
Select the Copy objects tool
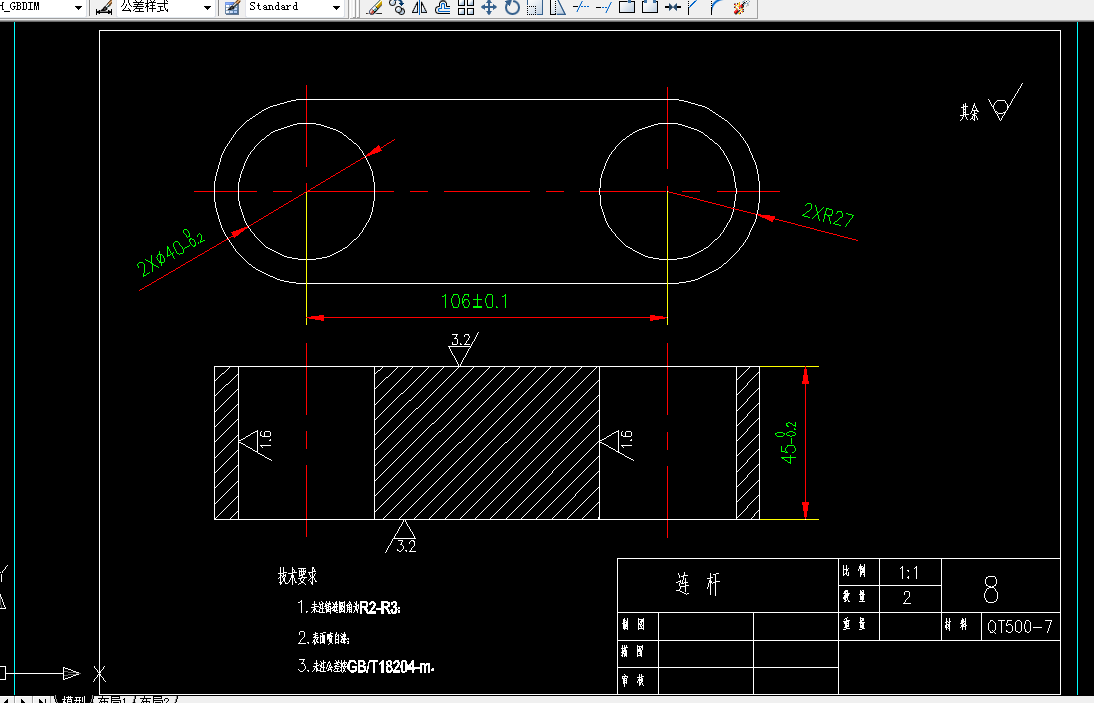(398, 8)
